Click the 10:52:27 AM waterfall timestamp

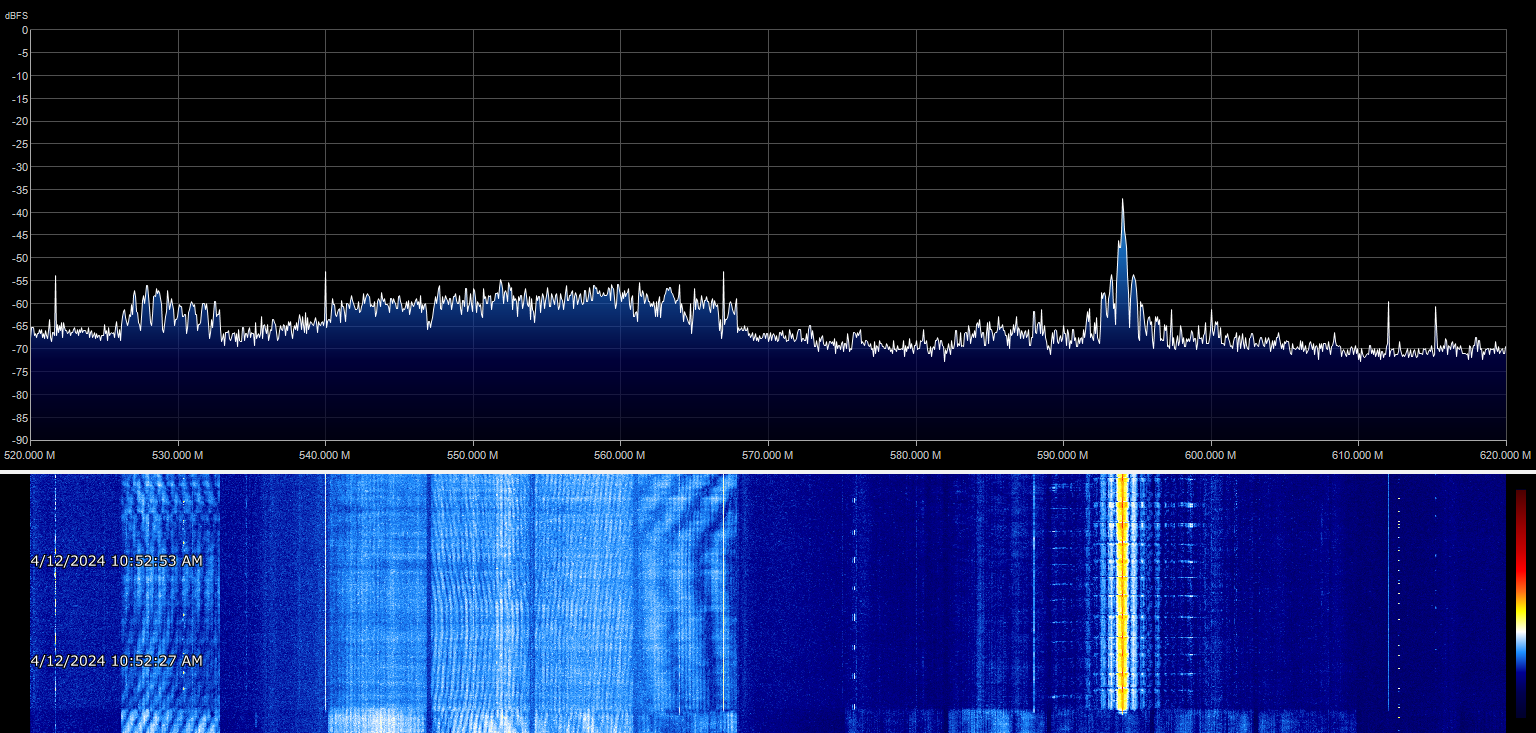point(117,661)
